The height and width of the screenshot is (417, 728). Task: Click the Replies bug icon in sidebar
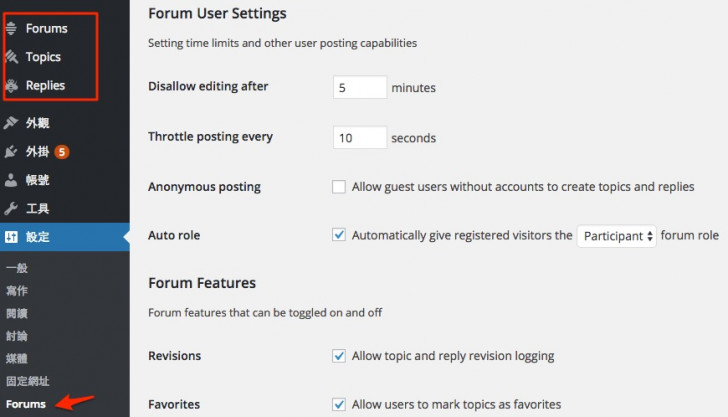11,85
